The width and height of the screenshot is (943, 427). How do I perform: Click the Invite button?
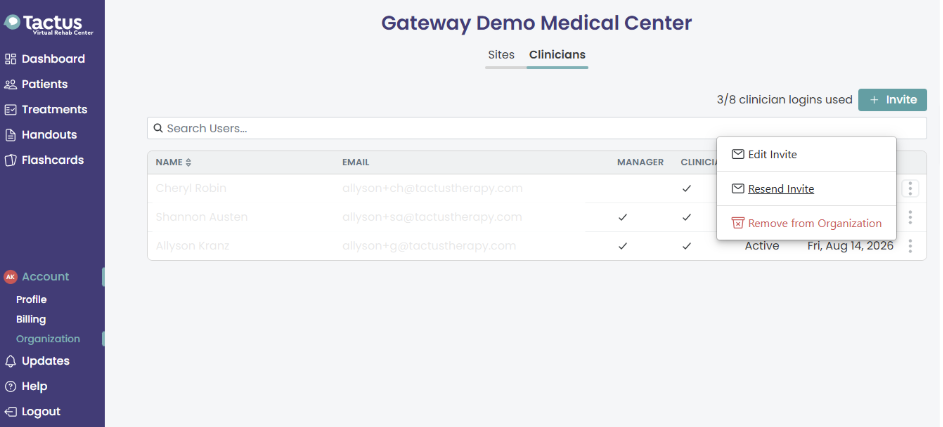[x=892, y=100]
